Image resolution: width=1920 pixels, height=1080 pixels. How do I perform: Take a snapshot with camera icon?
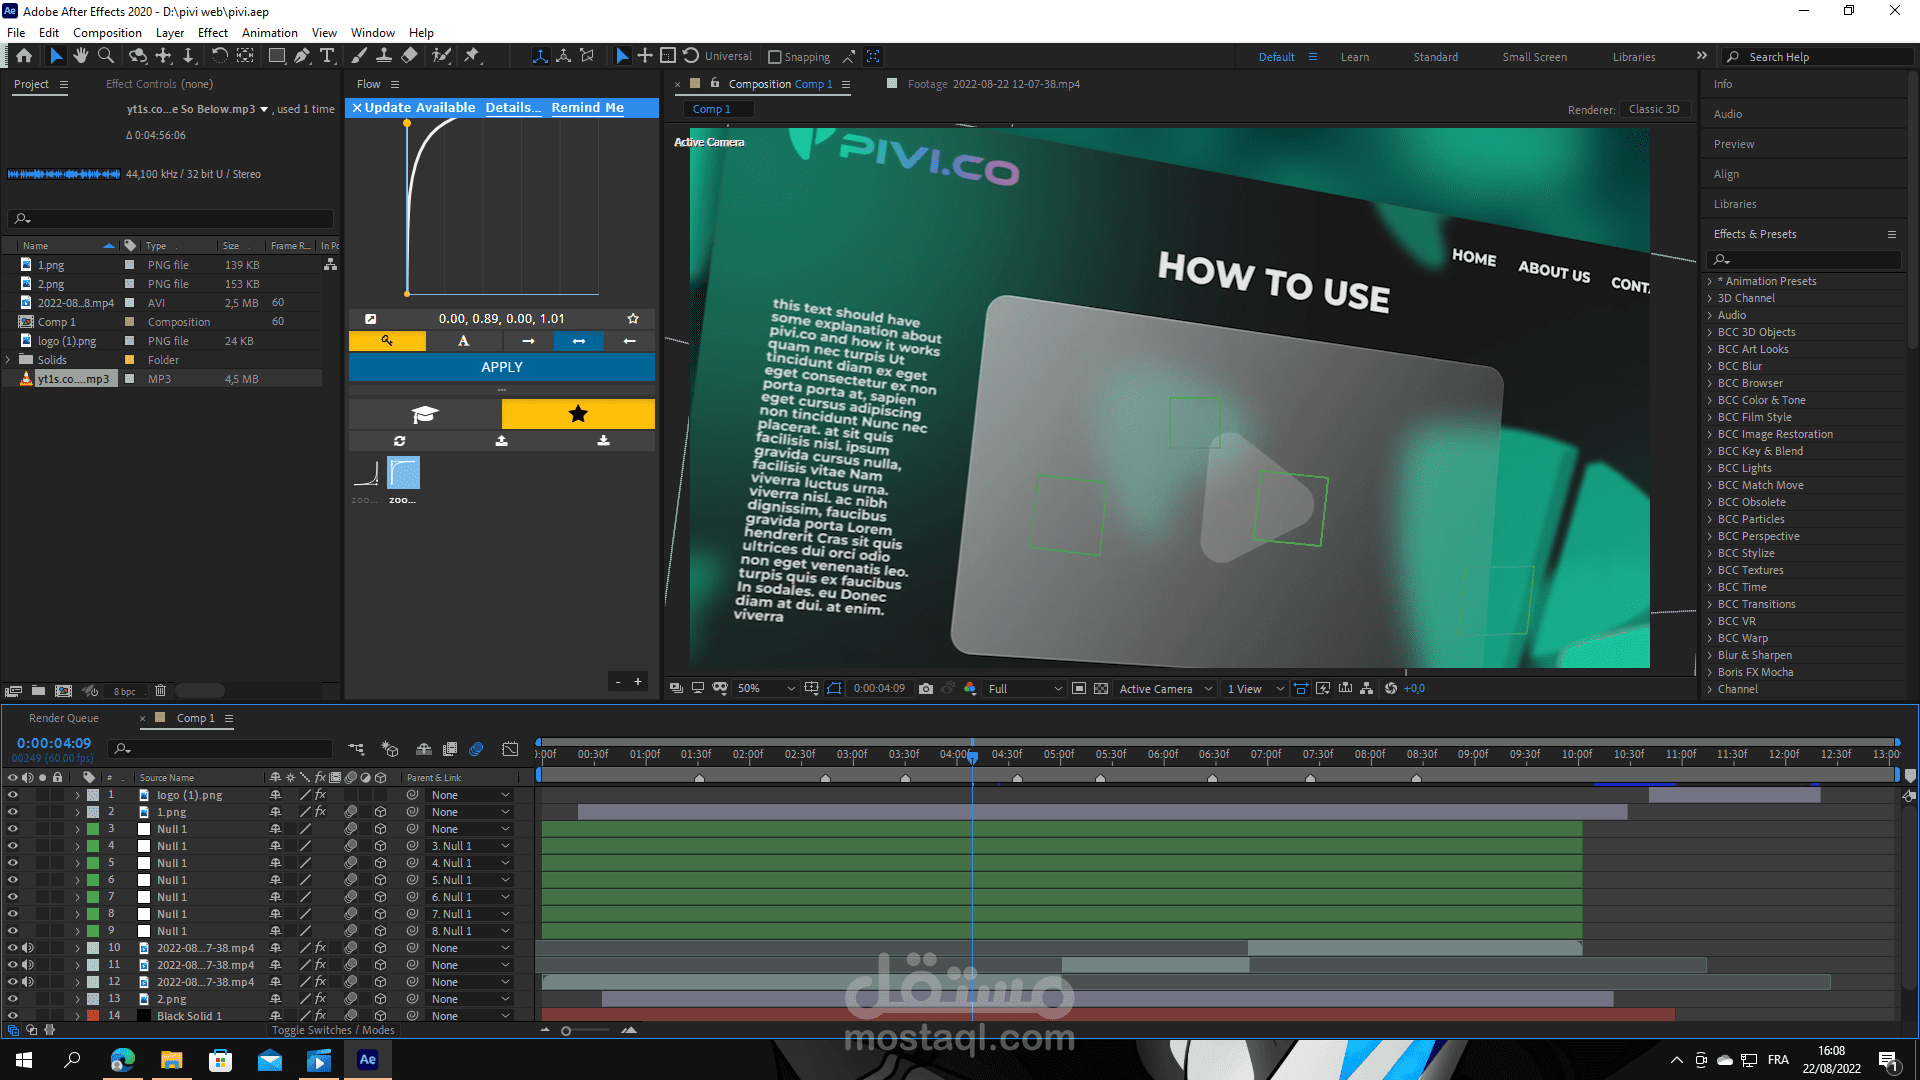(x=926, y=688)
